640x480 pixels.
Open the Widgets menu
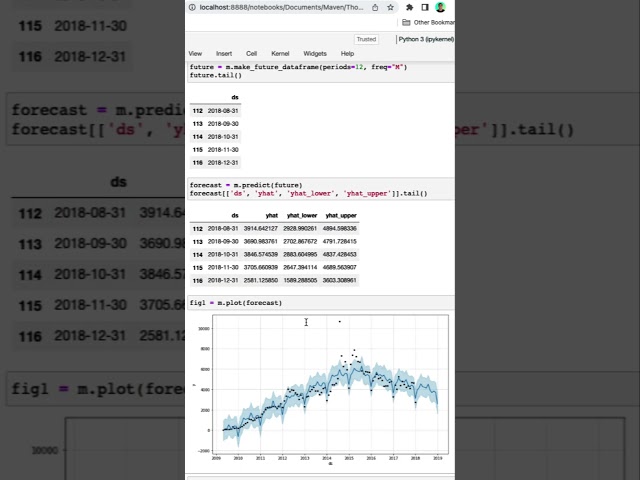coord(315,53)
